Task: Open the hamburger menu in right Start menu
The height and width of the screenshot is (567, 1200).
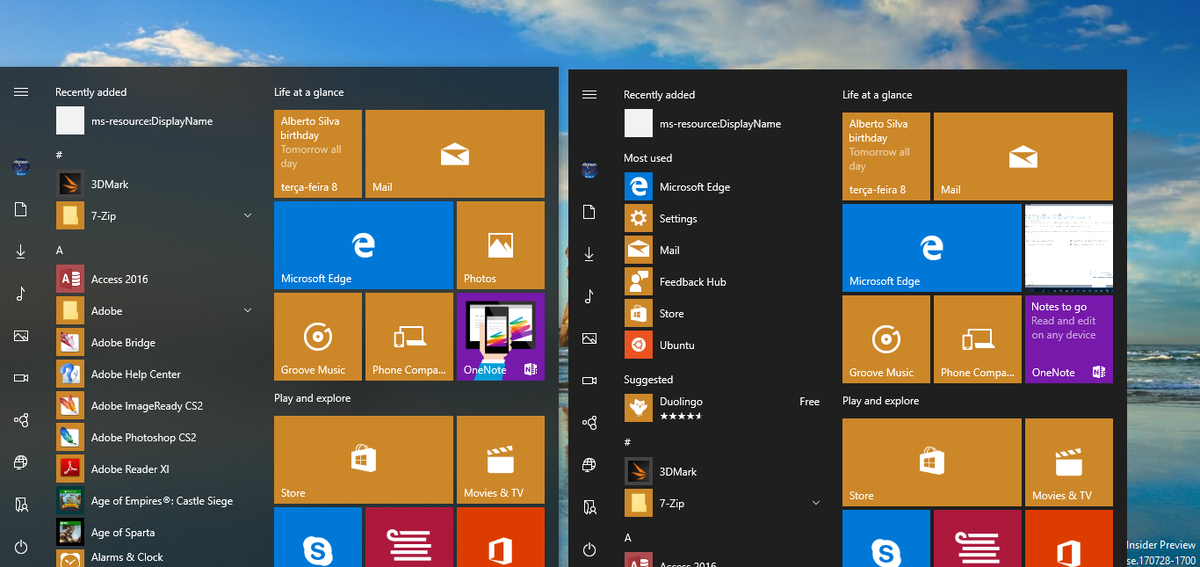Action: (589, 95)
